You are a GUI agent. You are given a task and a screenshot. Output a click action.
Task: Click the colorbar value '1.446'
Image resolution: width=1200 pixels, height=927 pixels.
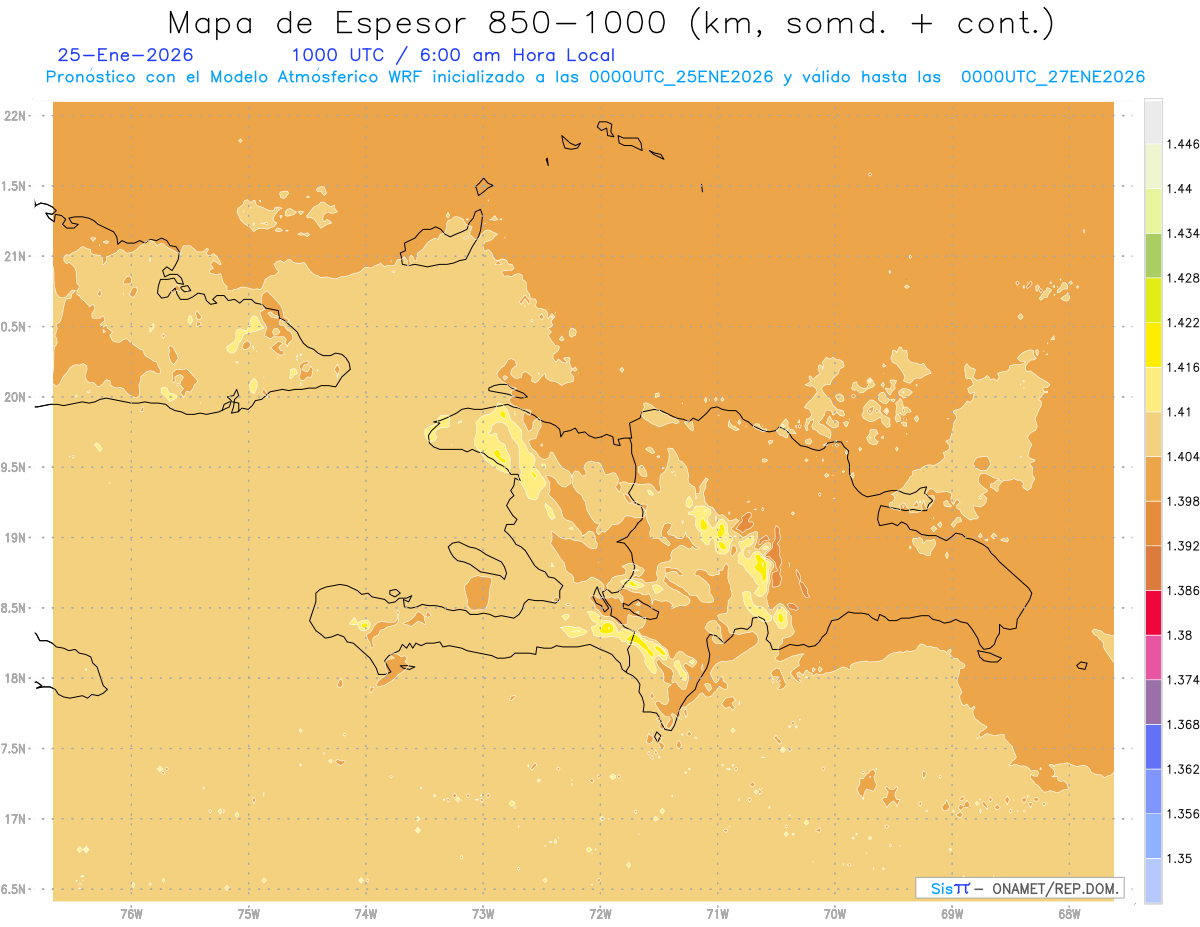pyautogui.click(x=1183, y=144)
